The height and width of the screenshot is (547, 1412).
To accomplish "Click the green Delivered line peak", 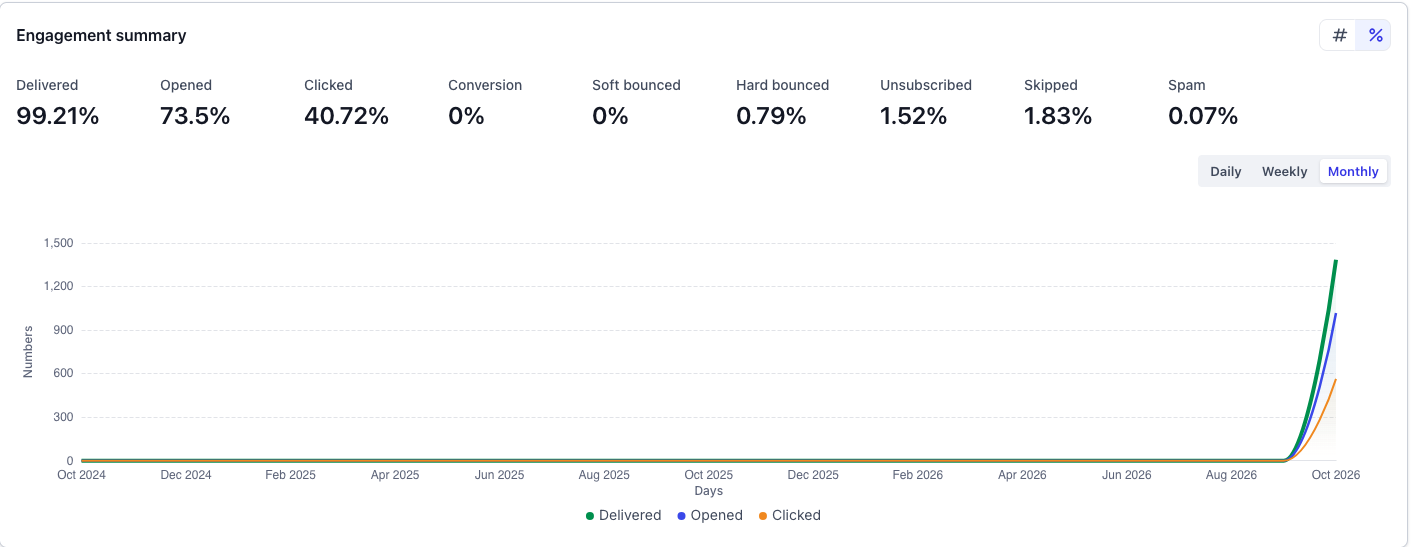I will coord(1335,263).
